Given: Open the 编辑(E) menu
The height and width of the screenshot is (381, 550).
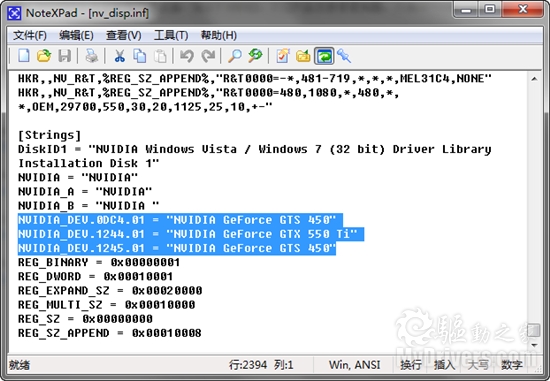Looking at the screenshot, I should pyautogui.click(x=76, y=35).
